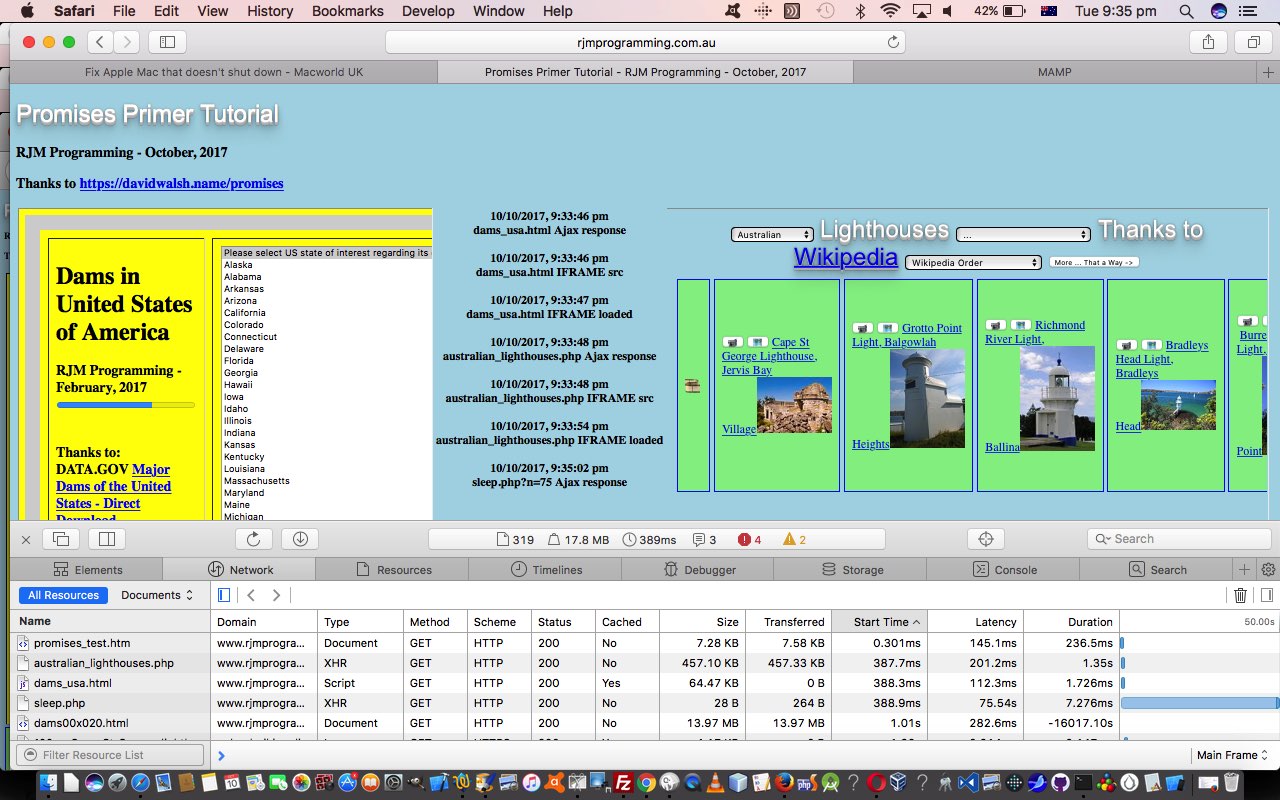Click camera icon beside Grotto Point Light

[863, 328]
